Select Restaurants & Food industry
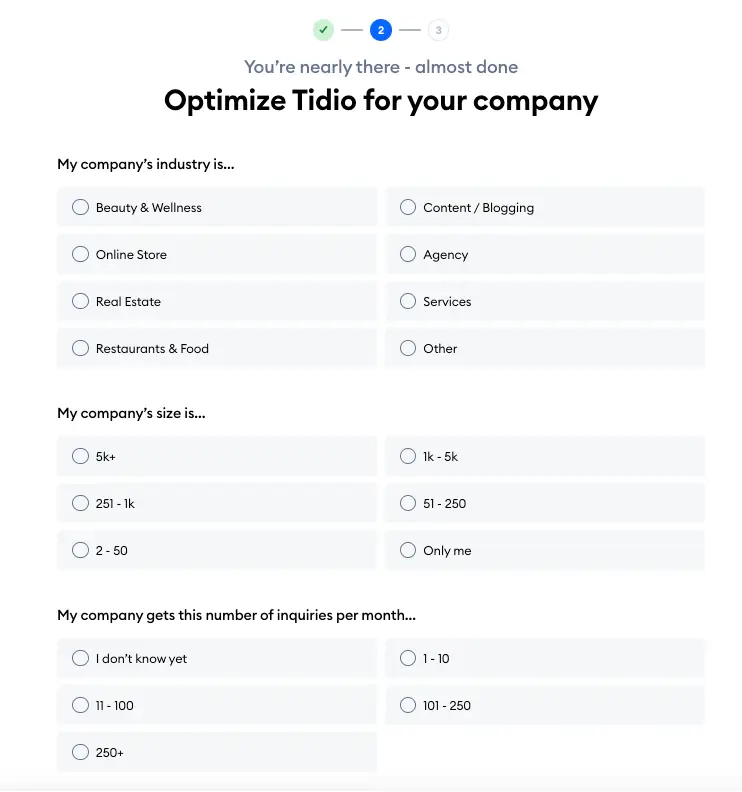This screenshot has height=792, width=742. (x=217, y=348)
